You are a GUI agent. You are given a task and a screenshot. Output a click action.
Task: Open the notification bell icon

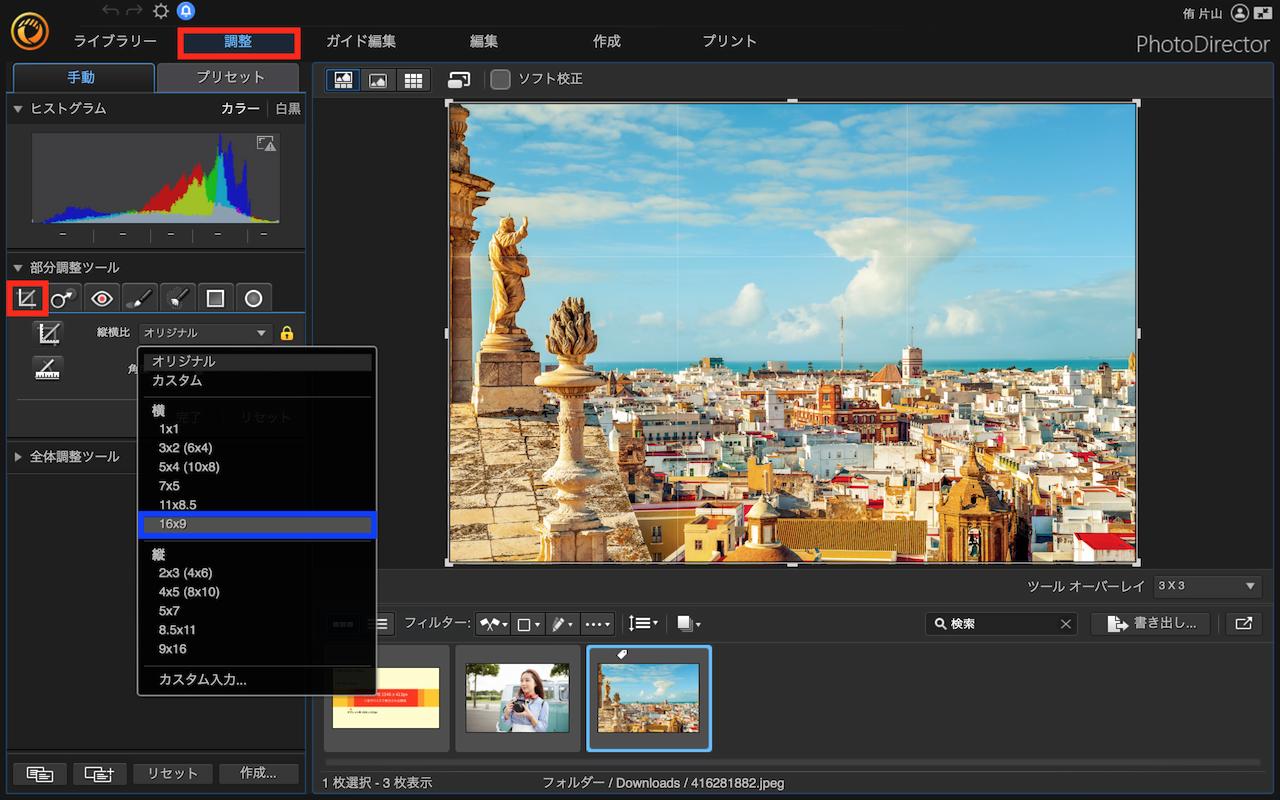tap(186, 11)
